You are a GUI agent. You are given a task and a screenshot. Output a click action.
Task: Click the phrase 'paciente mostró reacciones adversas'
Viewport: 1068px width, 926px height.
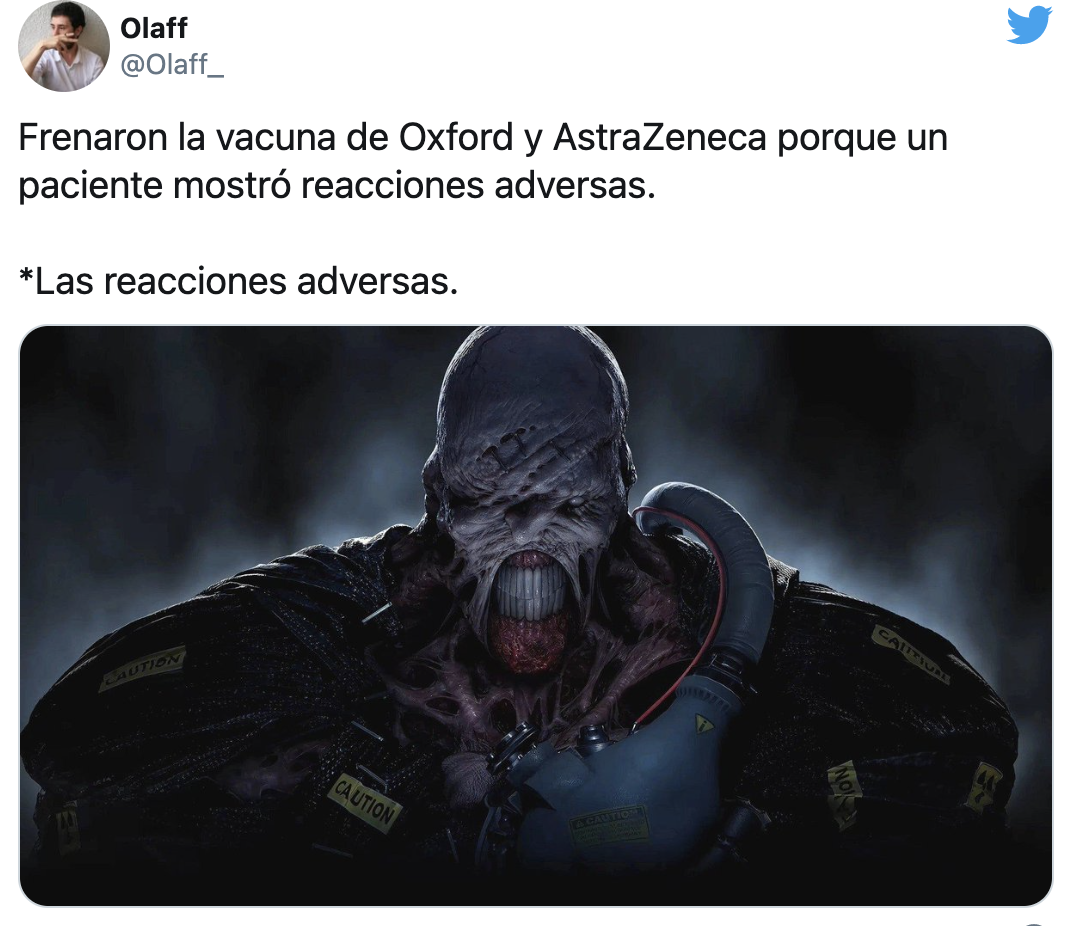[336, 186]
